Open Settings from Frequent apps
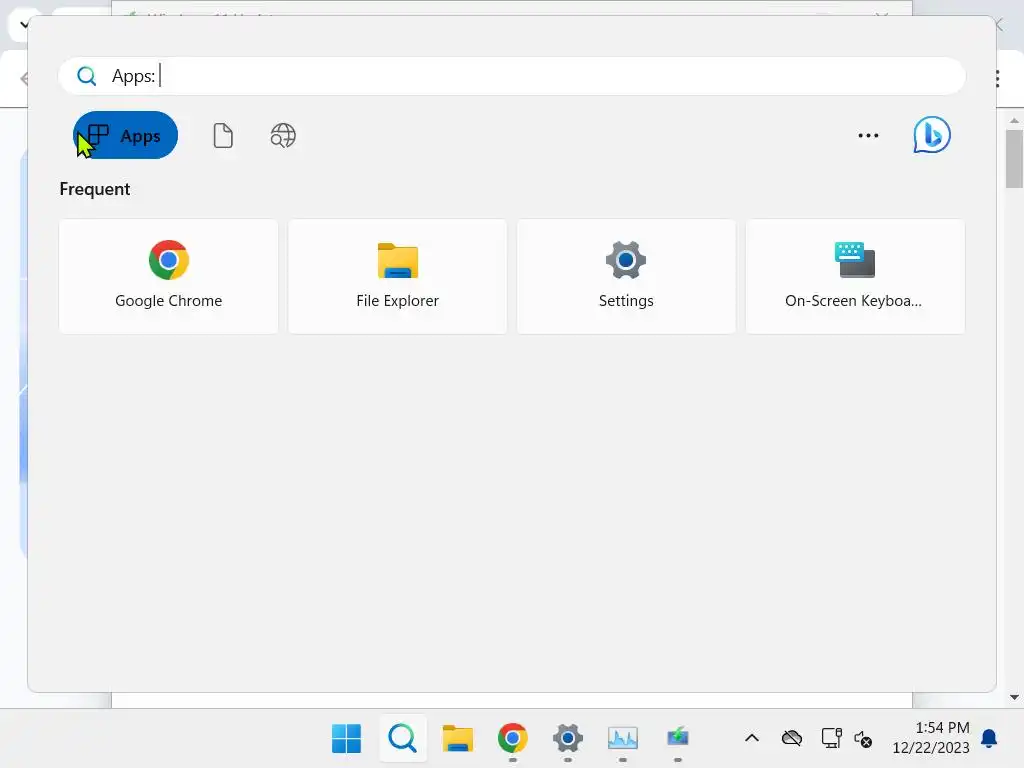This screenshot has width=1024, height=768. point(626,276)
